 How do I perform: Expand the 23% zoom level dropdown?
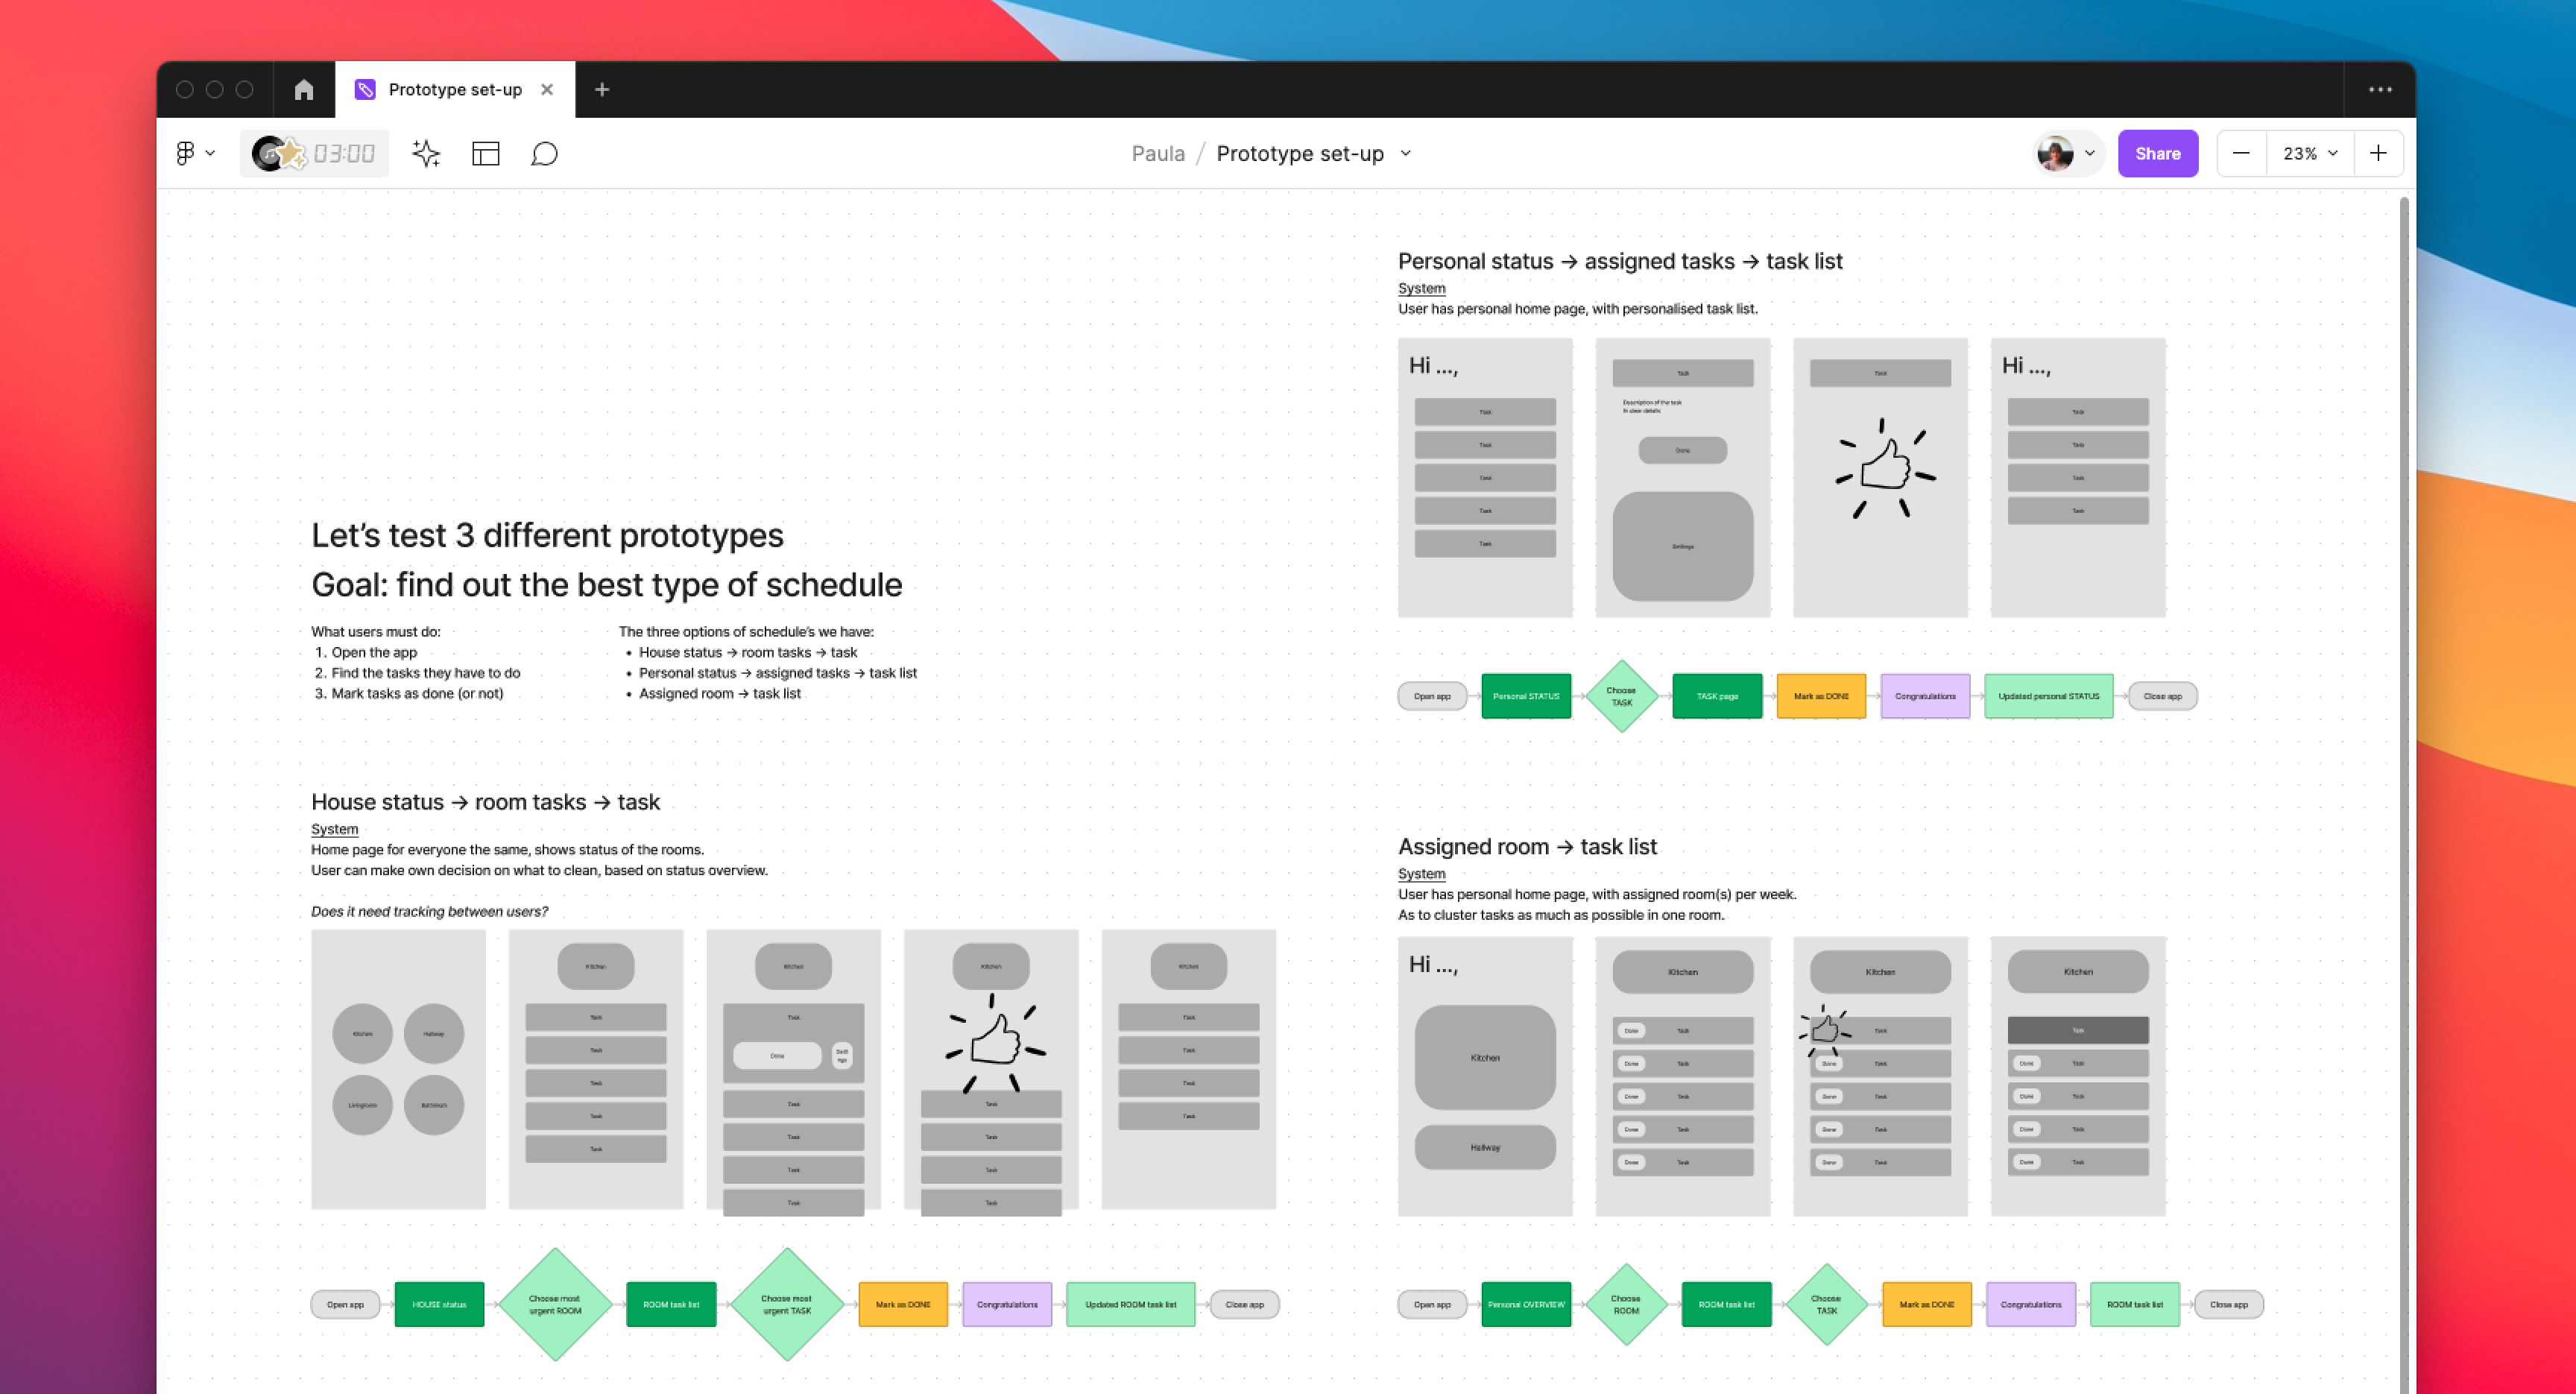tap(2309, 153)
